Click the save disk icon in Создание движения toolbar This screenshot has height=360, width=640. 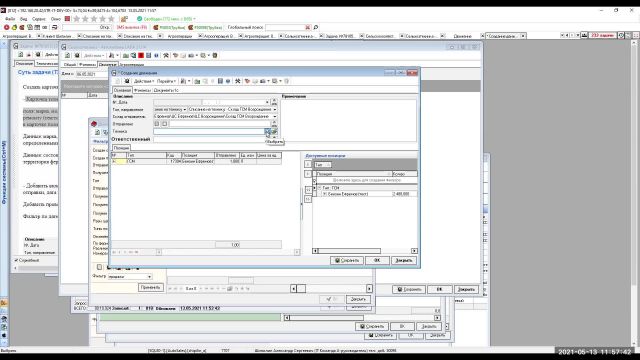tap(127, 81)
